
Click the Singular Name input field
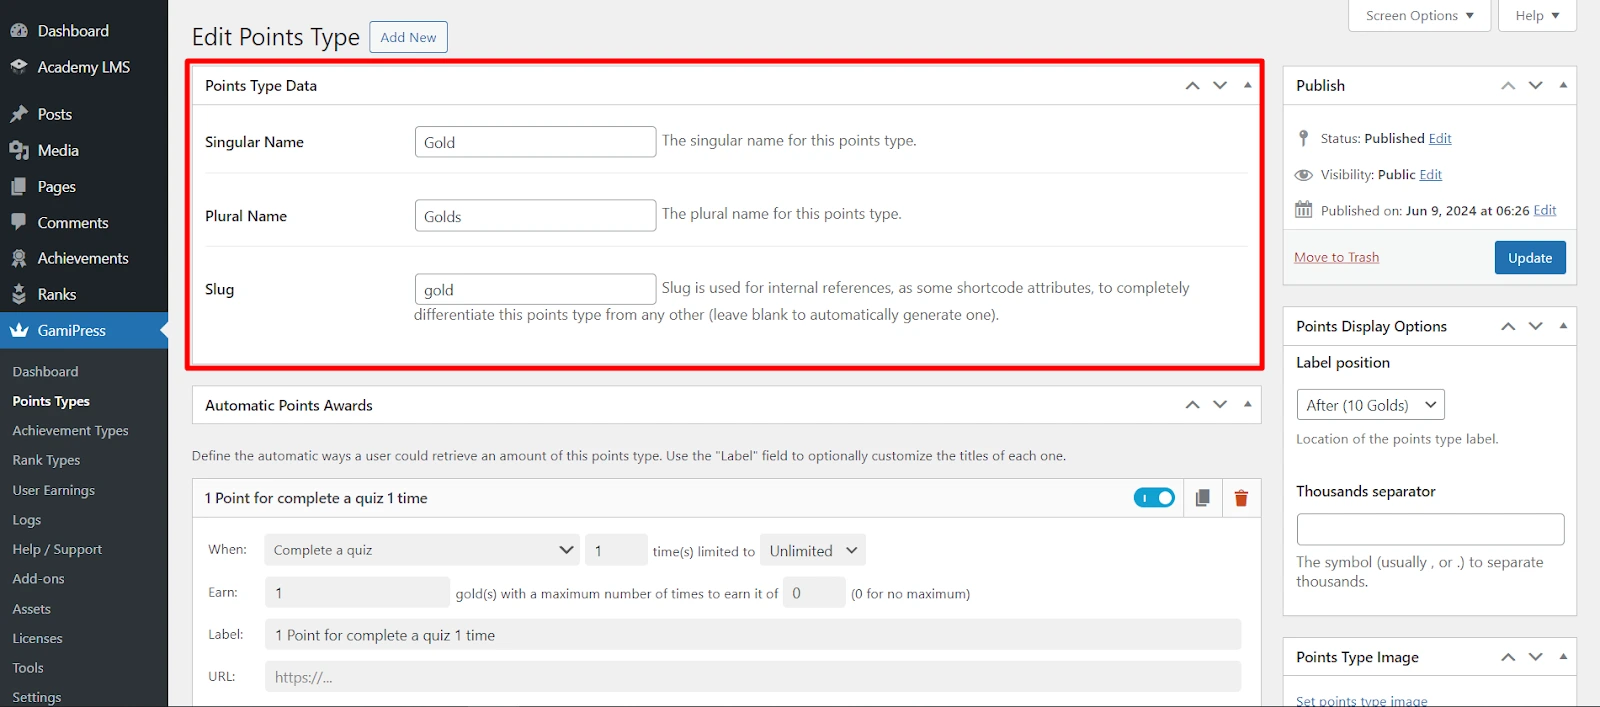tap(535, 142)
